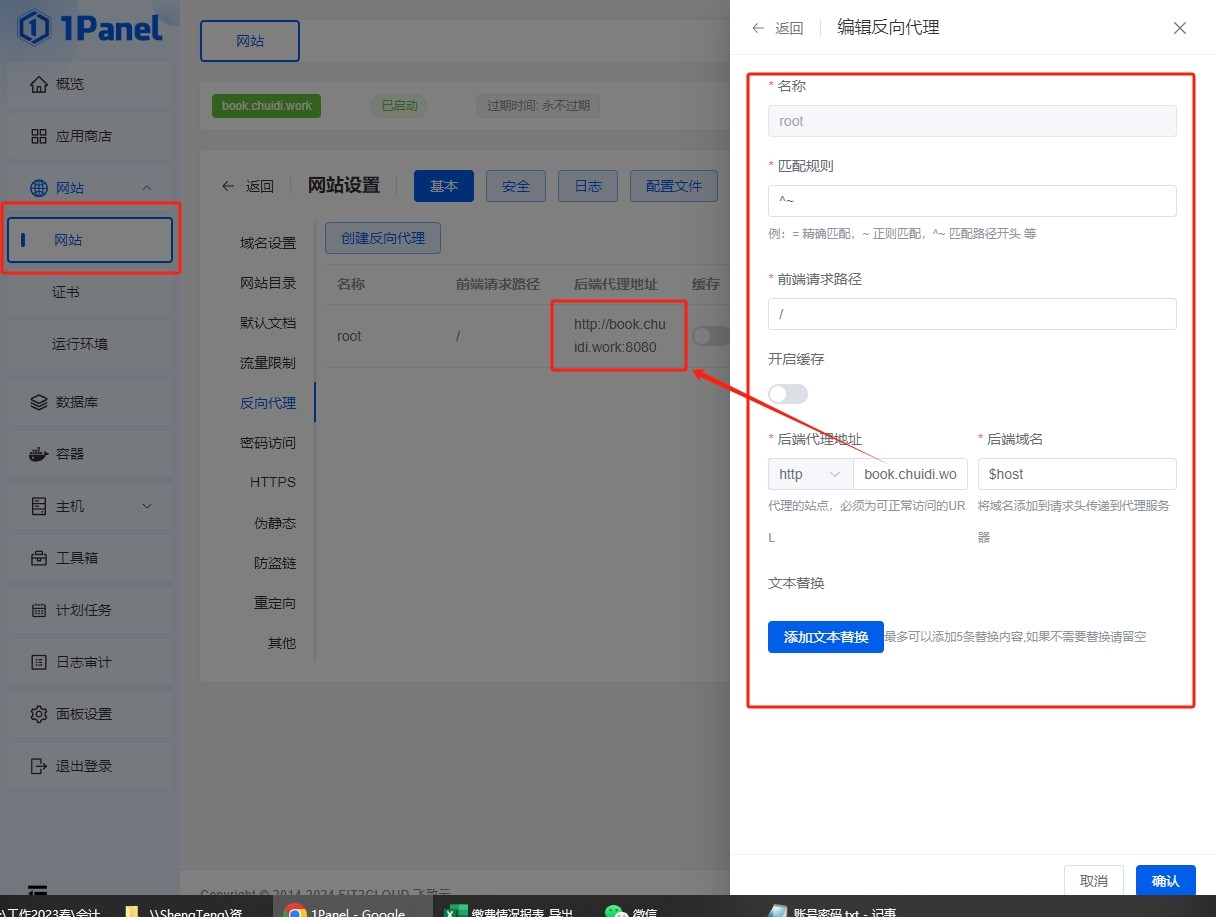The image size is (1216, 917).
Task: Open 计划任务 scheduled tasks
Action: coord(90,610)
